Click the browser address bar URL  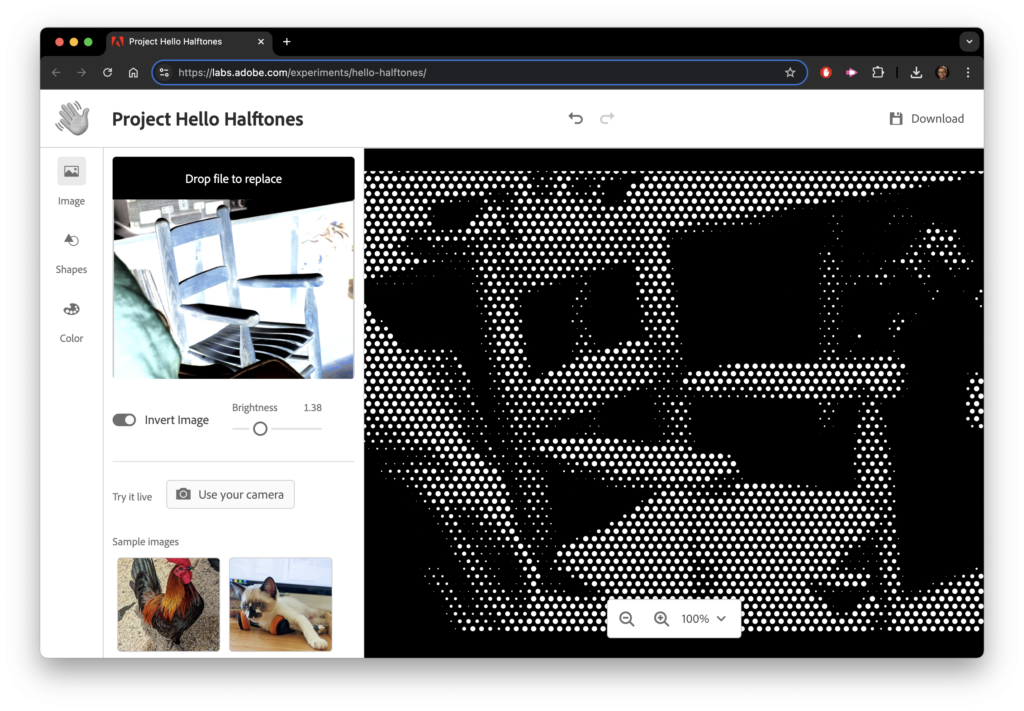pyautogui.click(x=302, y=72)
